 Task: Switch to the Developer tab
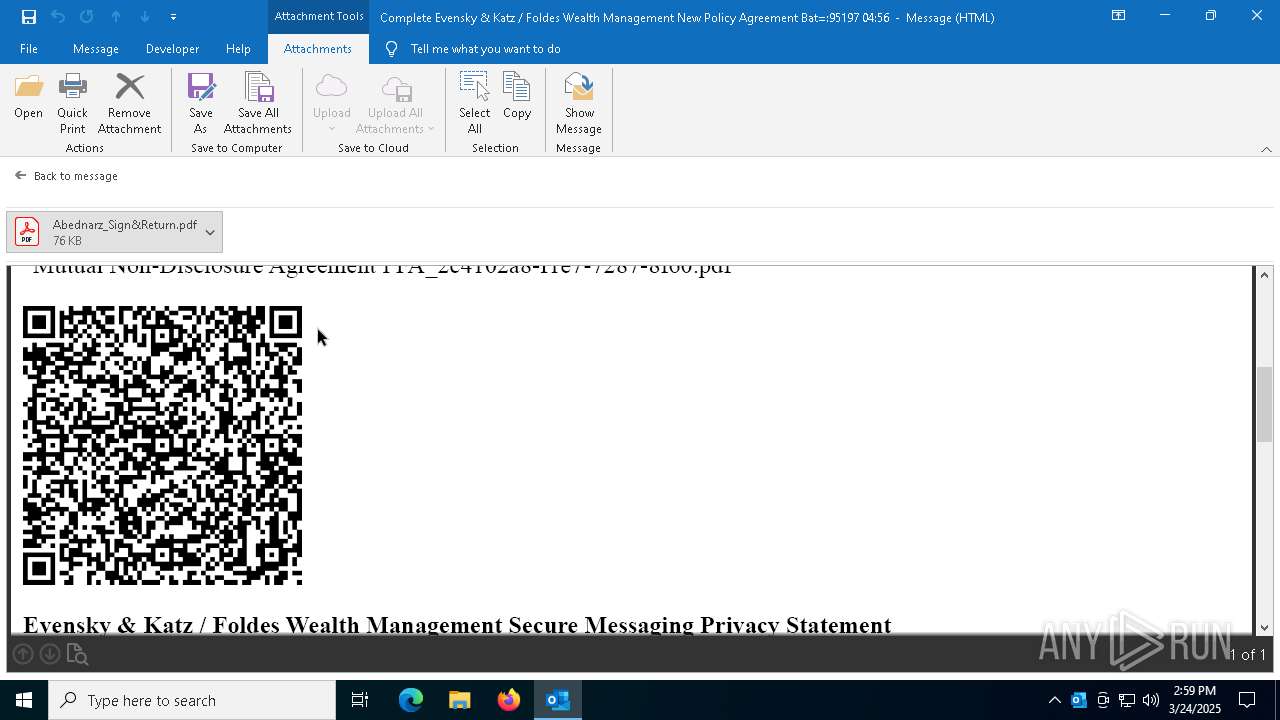(172, 49)
